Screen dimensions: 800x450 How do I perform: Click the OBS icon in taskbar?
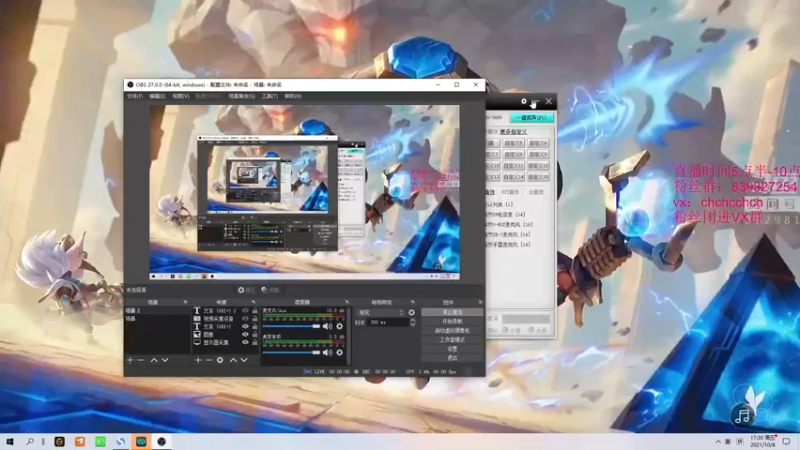pos(162,442)
